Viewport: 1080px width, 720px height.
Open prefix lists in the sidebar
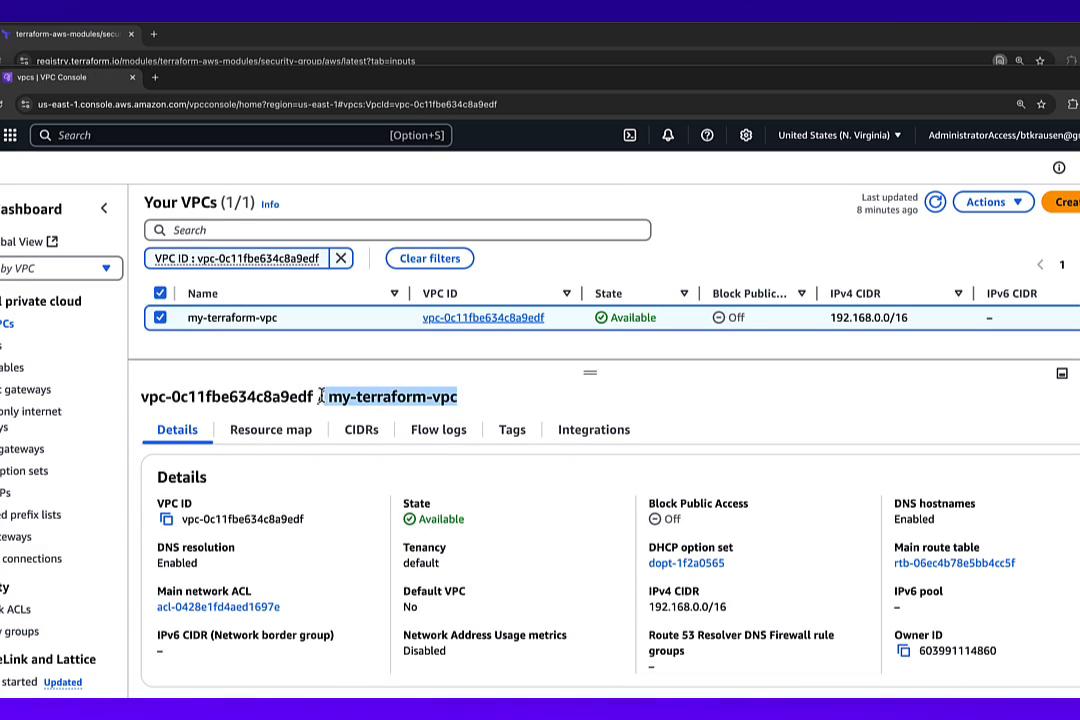[x=30, y=515]
